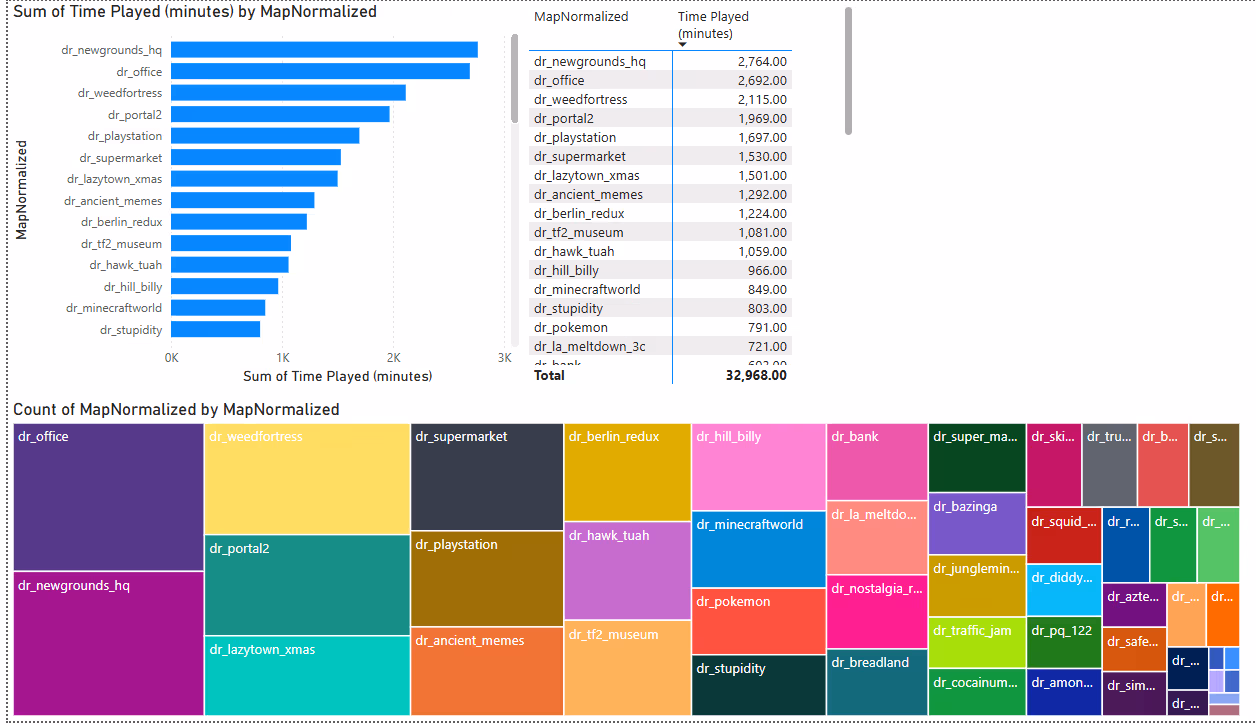Viewport: 1256px width, 725px height.
Task: Click the gold dr_berlin_redux treemap tile
Action: pos(628,472)
